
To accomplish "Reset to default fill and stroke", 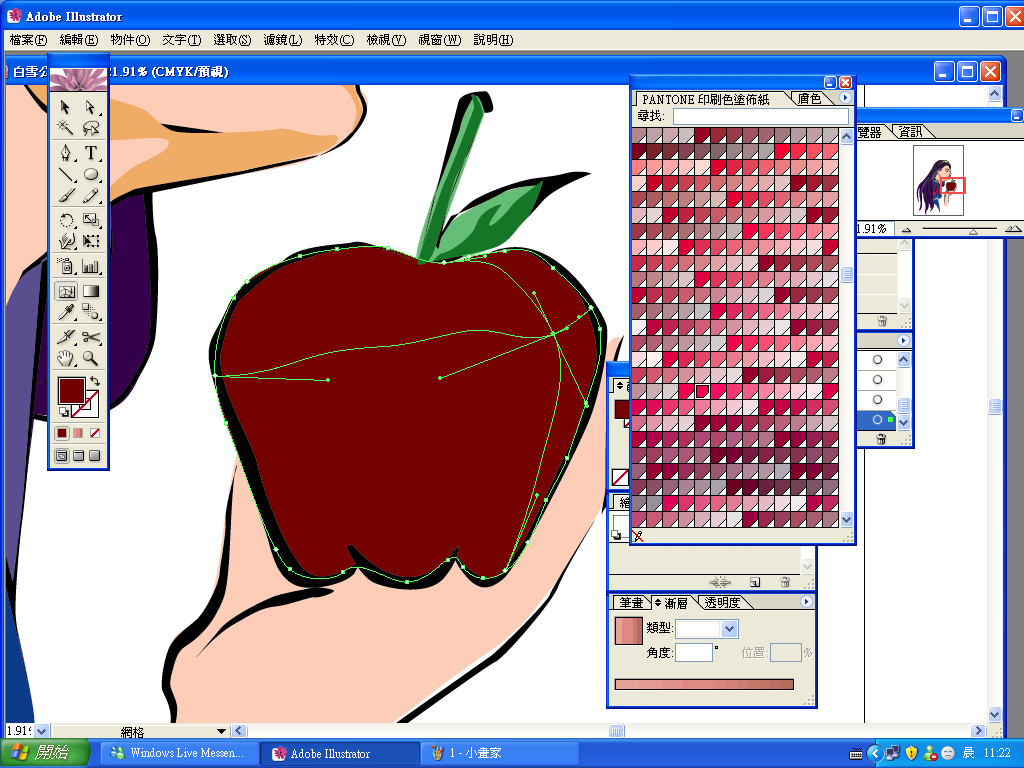I will (63, 412).
